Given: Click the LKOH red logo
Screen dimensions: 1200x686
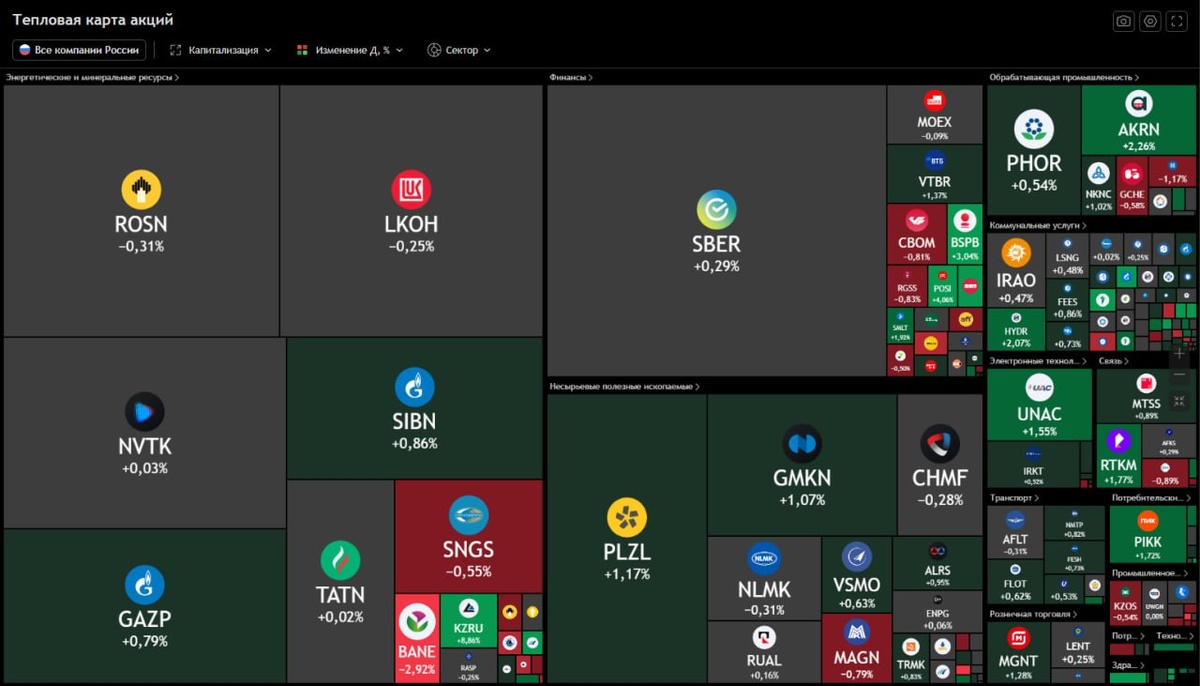Looking at the screenshot, I should coord(411,190).
